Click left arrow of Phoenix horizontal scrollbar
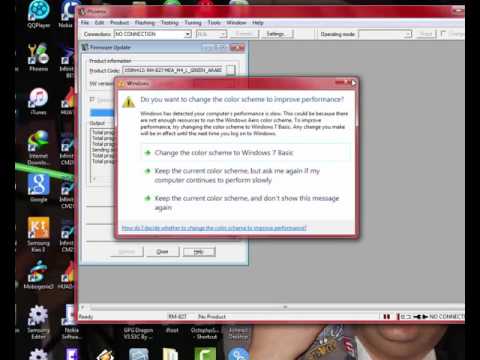 point(83,307)
